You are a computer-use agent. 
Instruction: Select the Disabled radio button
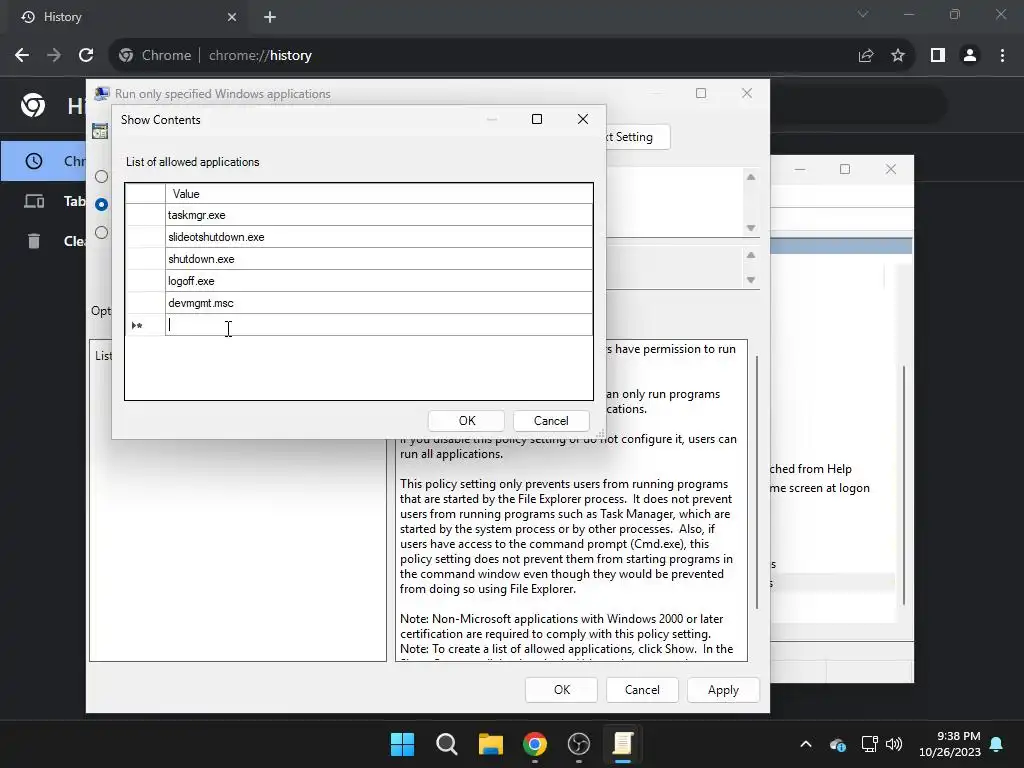101,232
